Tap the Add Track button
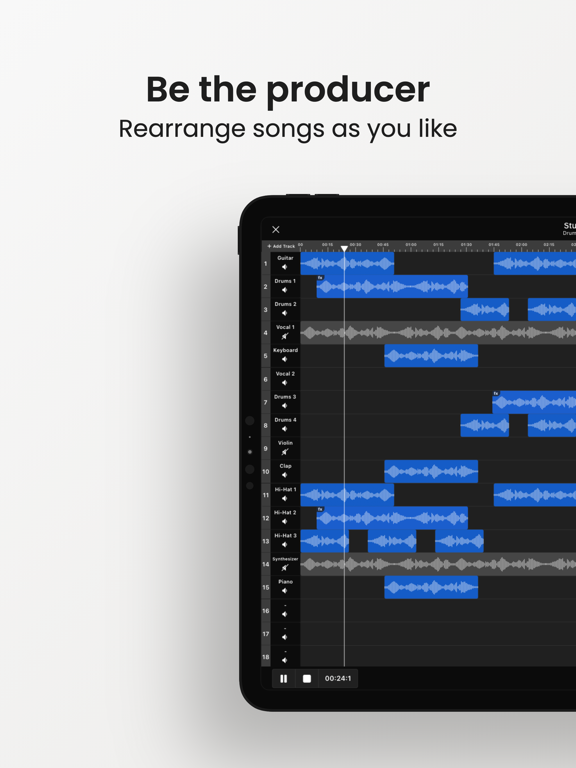Image resolution: width=576 pixels, height=768 pixels. tap(281, 246)
